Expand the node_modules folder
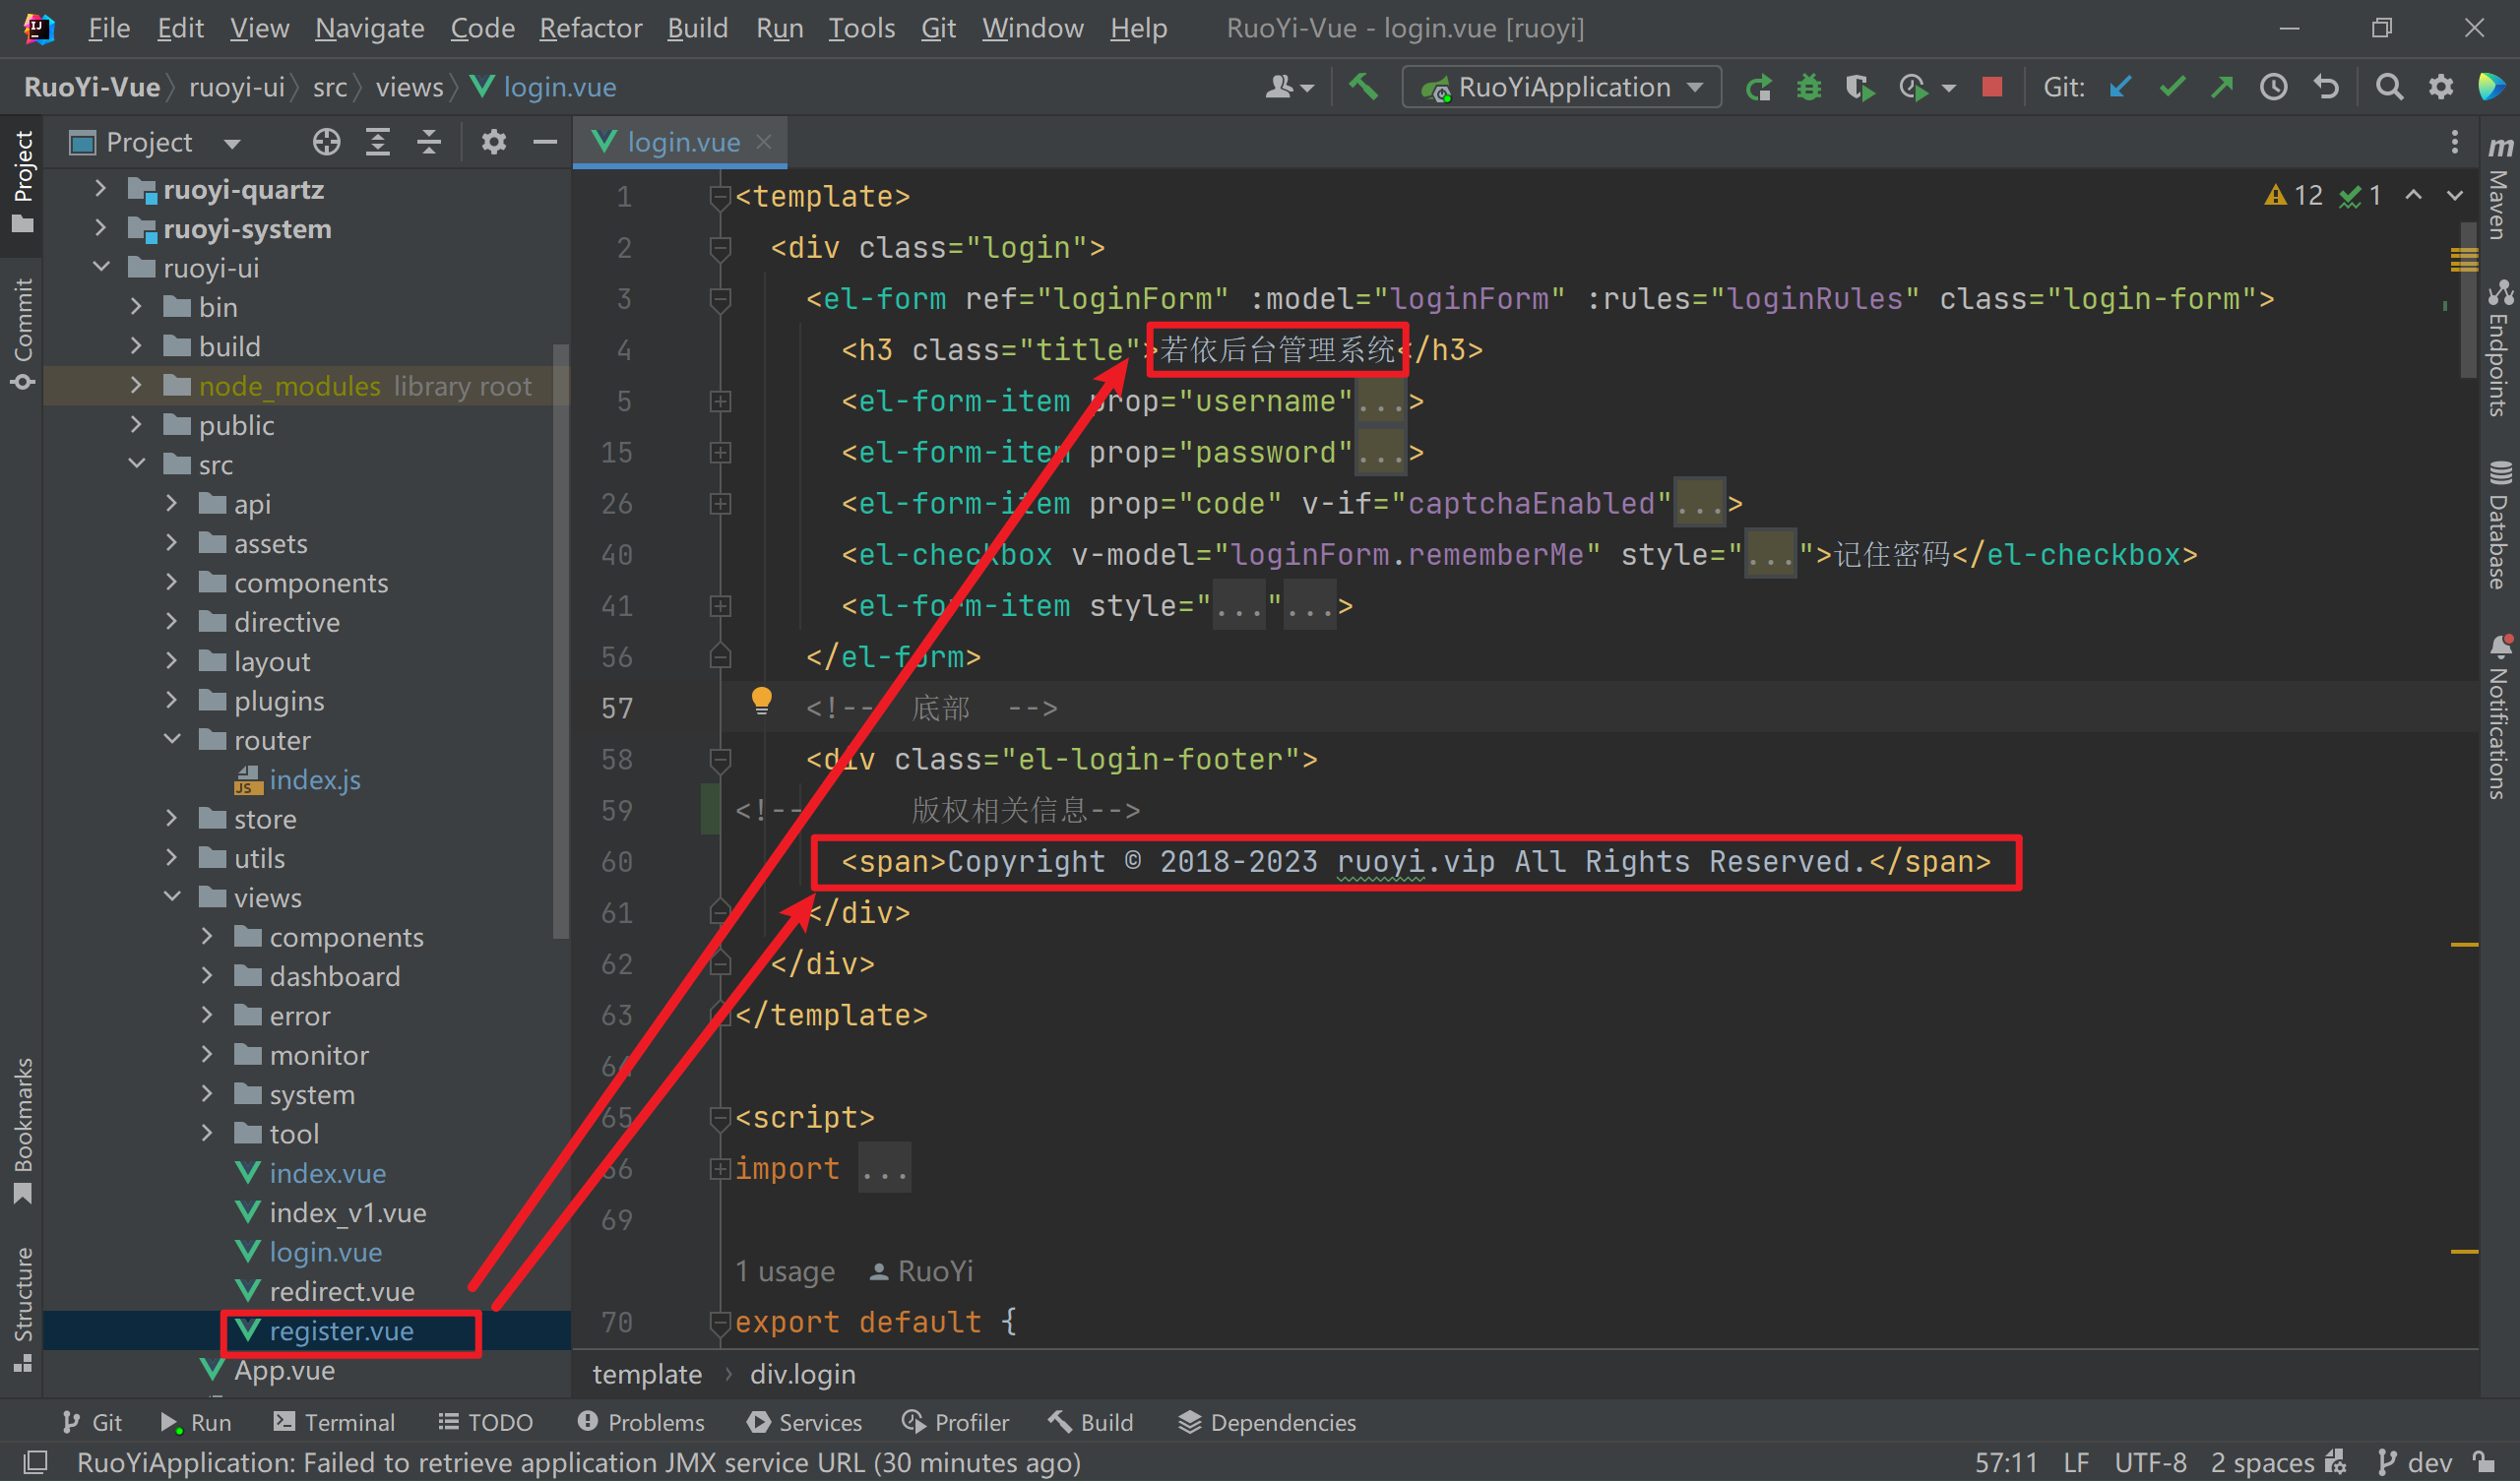The height and width of the screenshot is (1481, 2520). coord(136,386)
